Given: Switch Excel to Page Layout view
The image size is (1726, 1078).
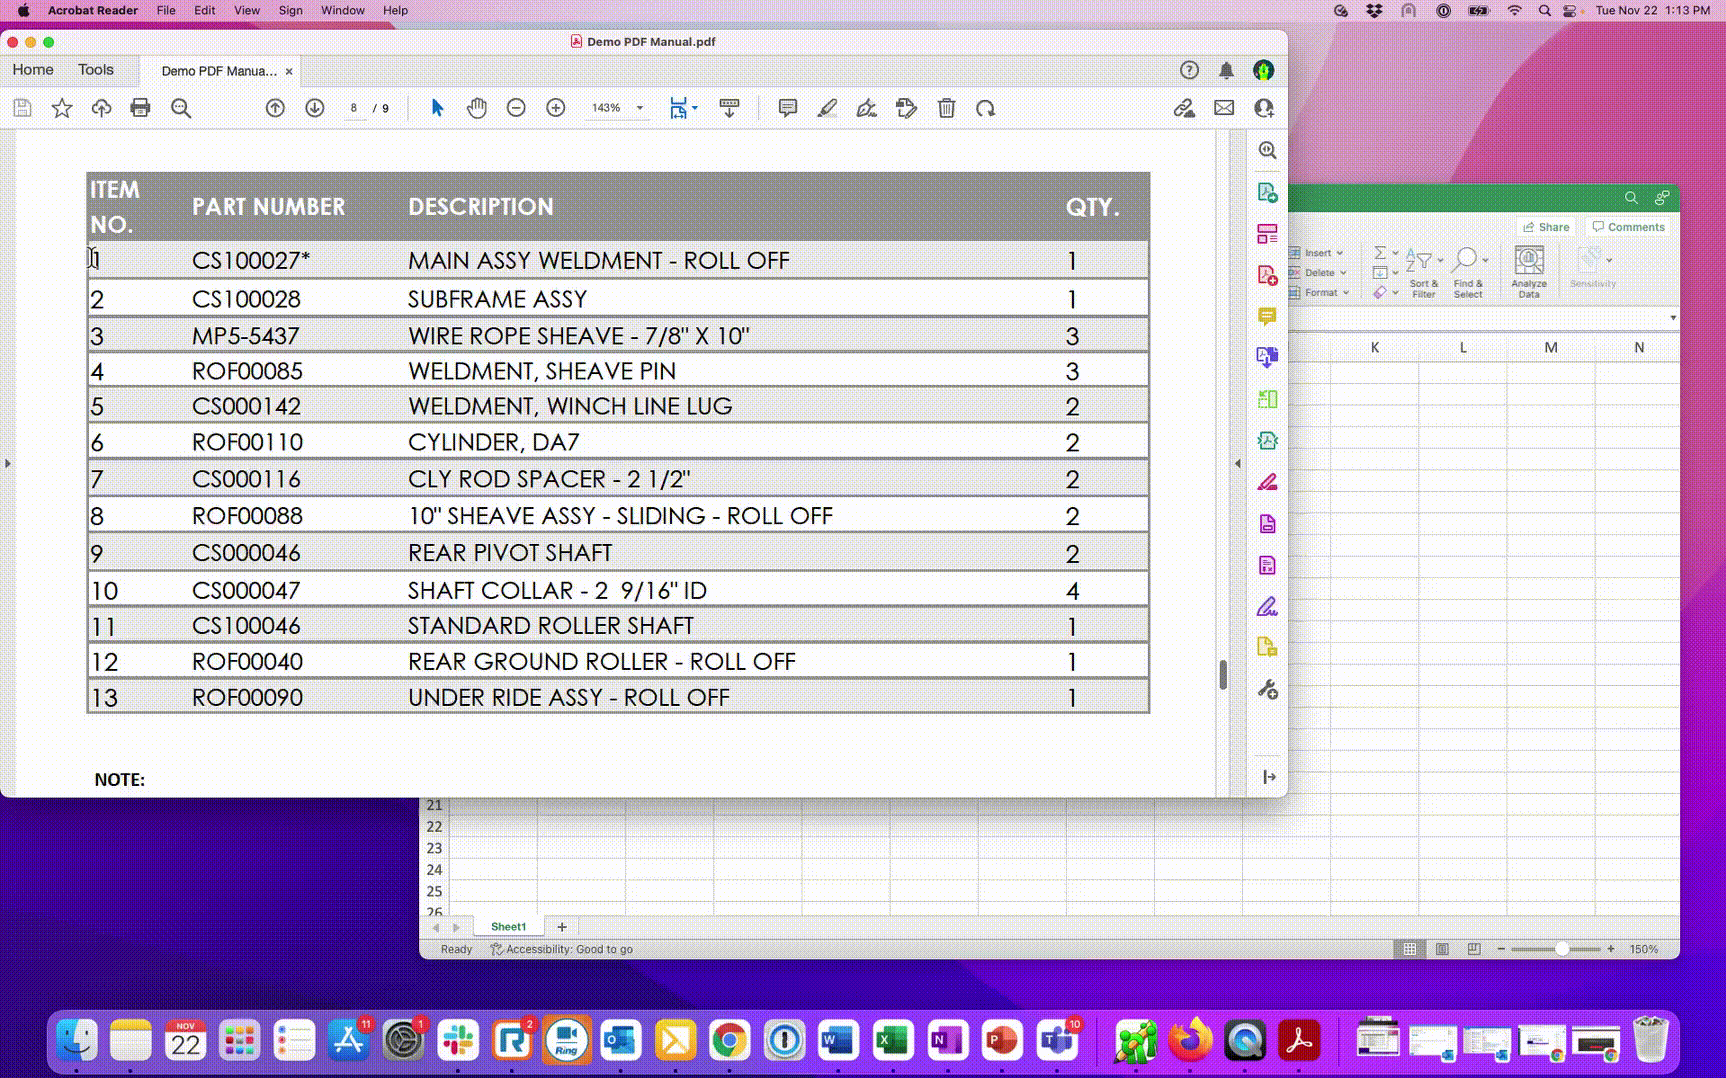Looking at the screenshot, I should [1442, 949].
